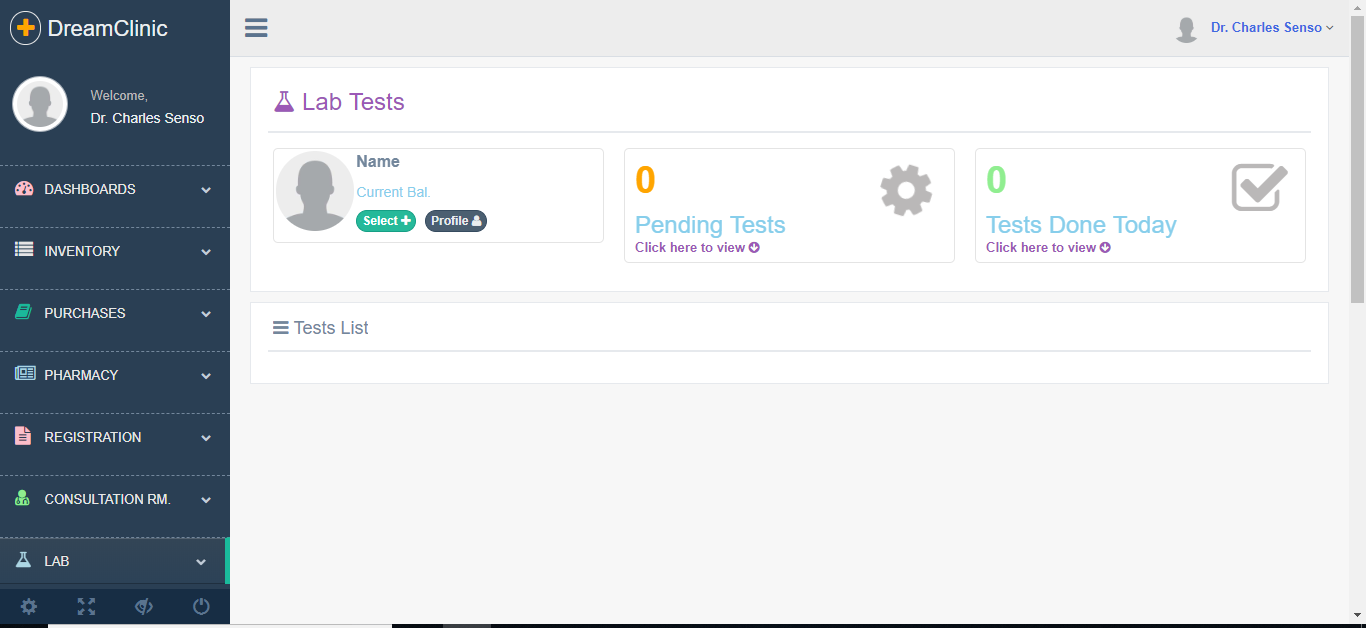1366x628 pixels.
Task: Click the DreamClinic plus logo icon
Action: (x=25, y=28)
